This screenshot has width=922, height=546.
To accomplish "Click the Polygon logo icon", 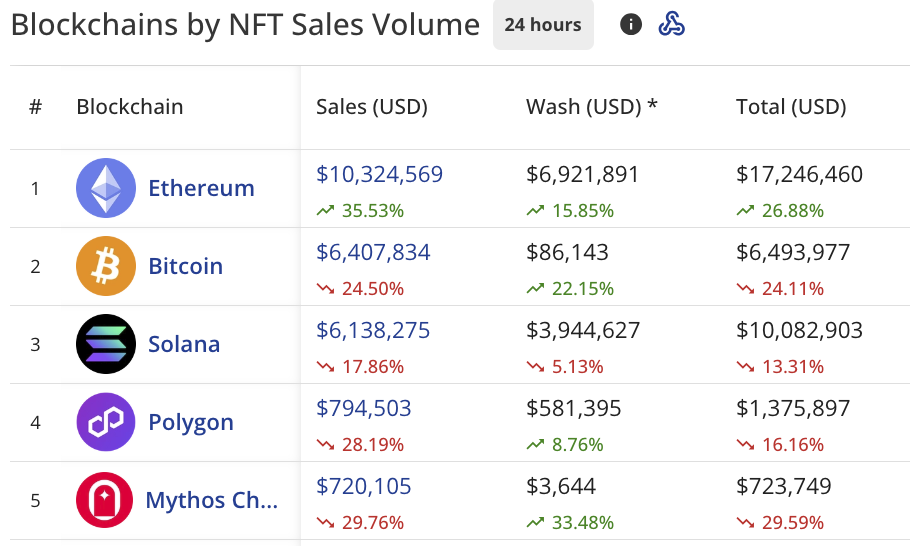I will [106, 422].
